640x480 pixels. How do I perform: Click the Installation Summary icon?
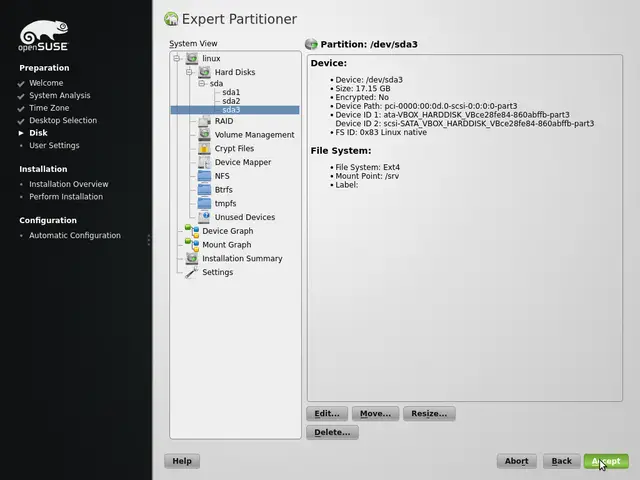click(192, 258)
